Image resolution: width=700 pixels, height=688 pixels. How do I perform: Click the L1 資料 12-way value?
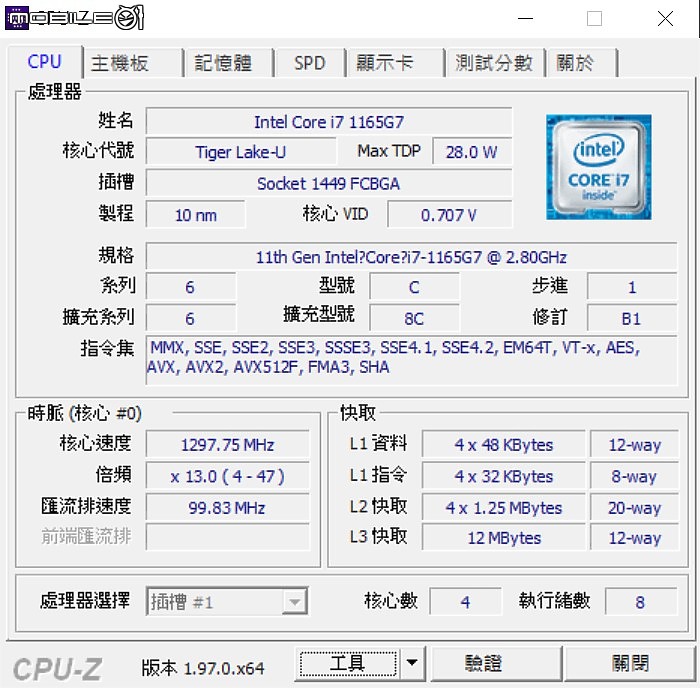coord(634,444)
